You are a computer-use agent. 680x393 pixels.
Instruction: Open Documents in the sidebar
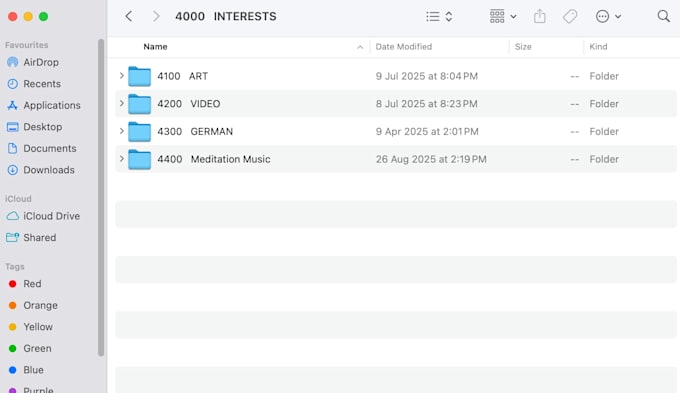pyautogui.click(x=50, y=148)
